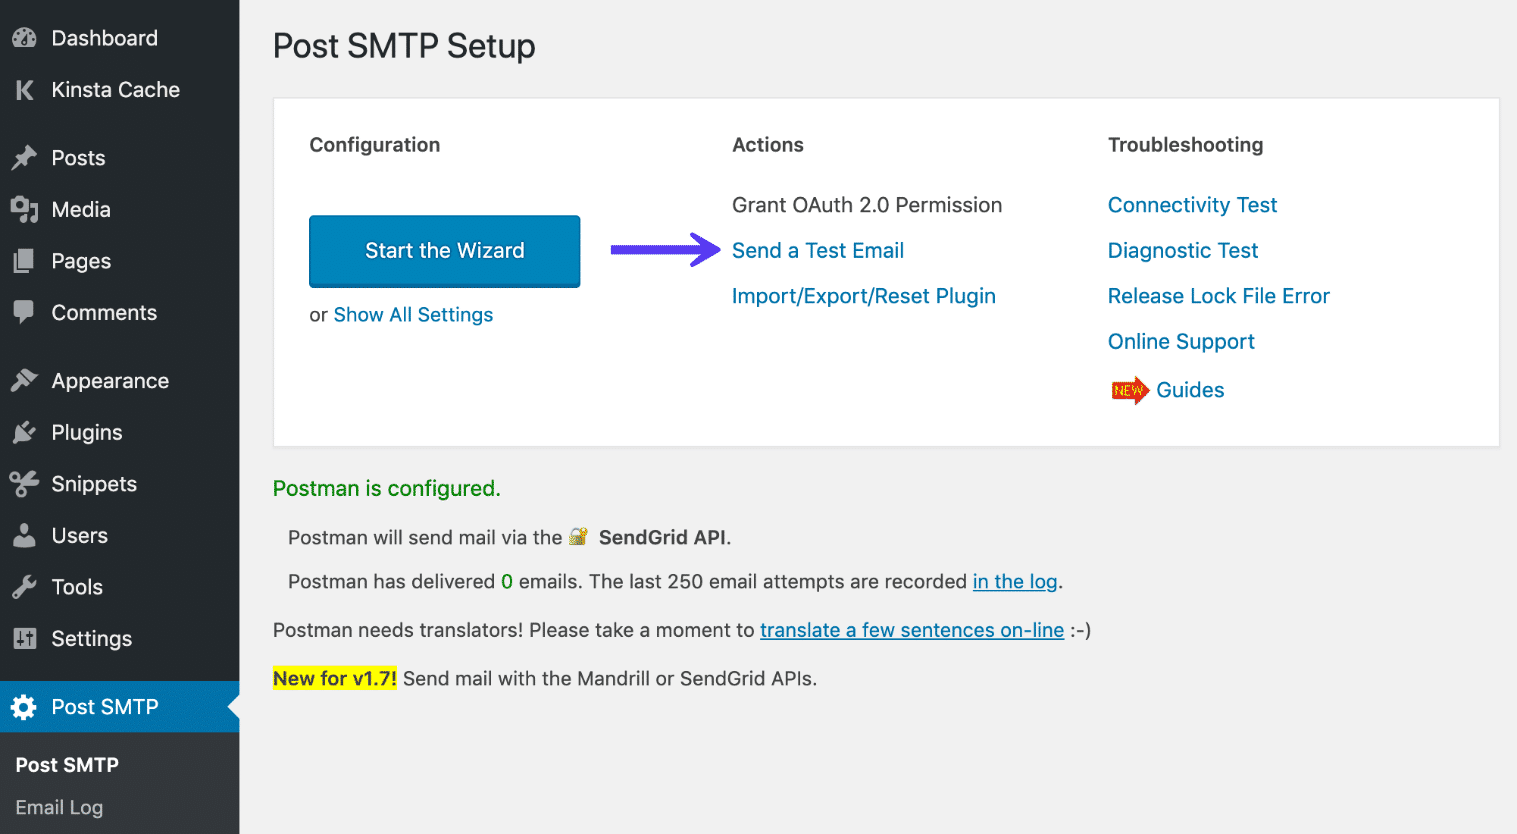Click the Plugins plug icon

24,432
